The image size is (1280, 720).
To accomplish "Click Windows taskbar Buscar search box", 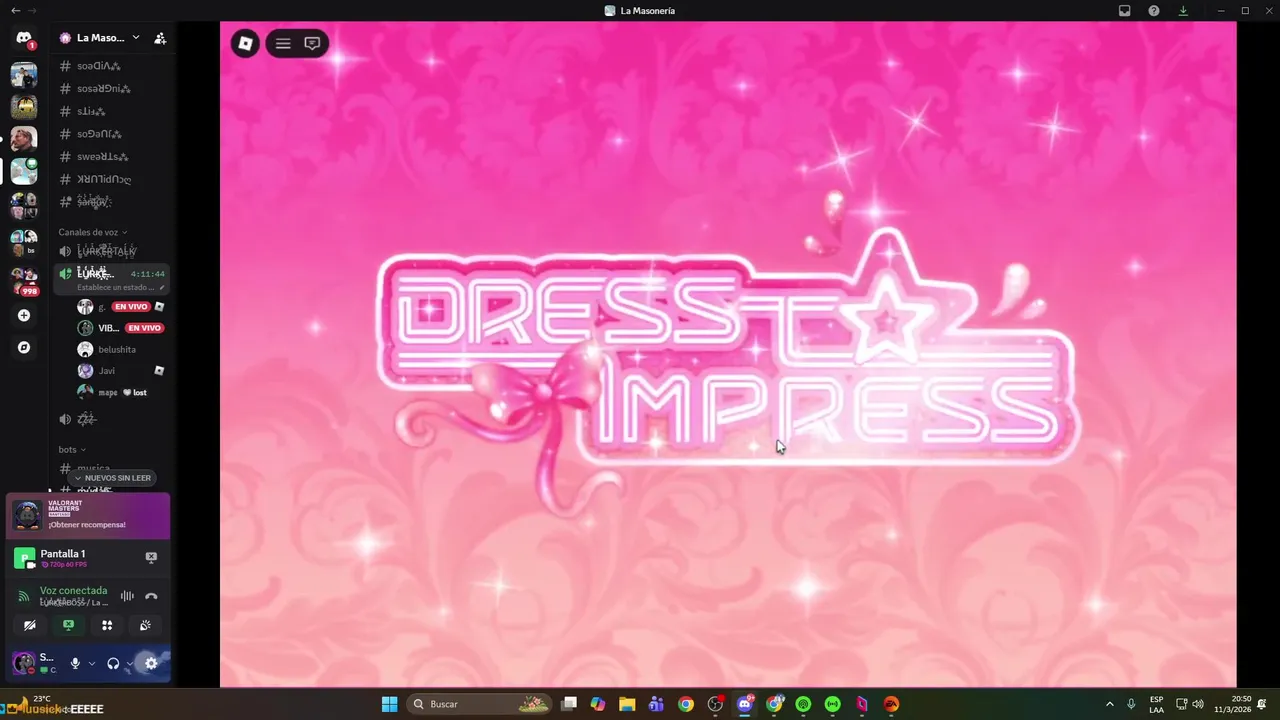I will point(480,704).
